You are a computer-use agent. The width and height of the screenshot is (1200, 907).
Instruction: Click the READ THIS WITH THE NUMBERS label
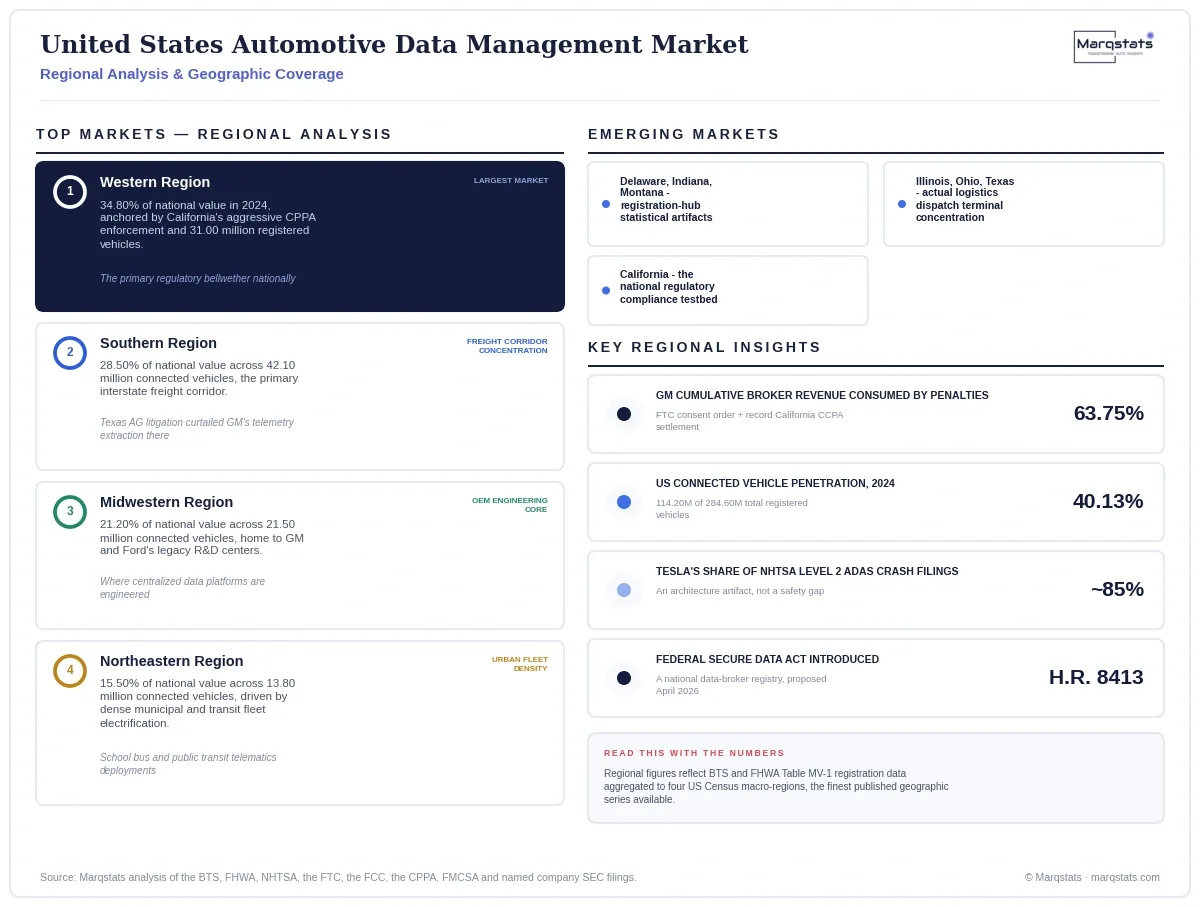coord(694,753)
